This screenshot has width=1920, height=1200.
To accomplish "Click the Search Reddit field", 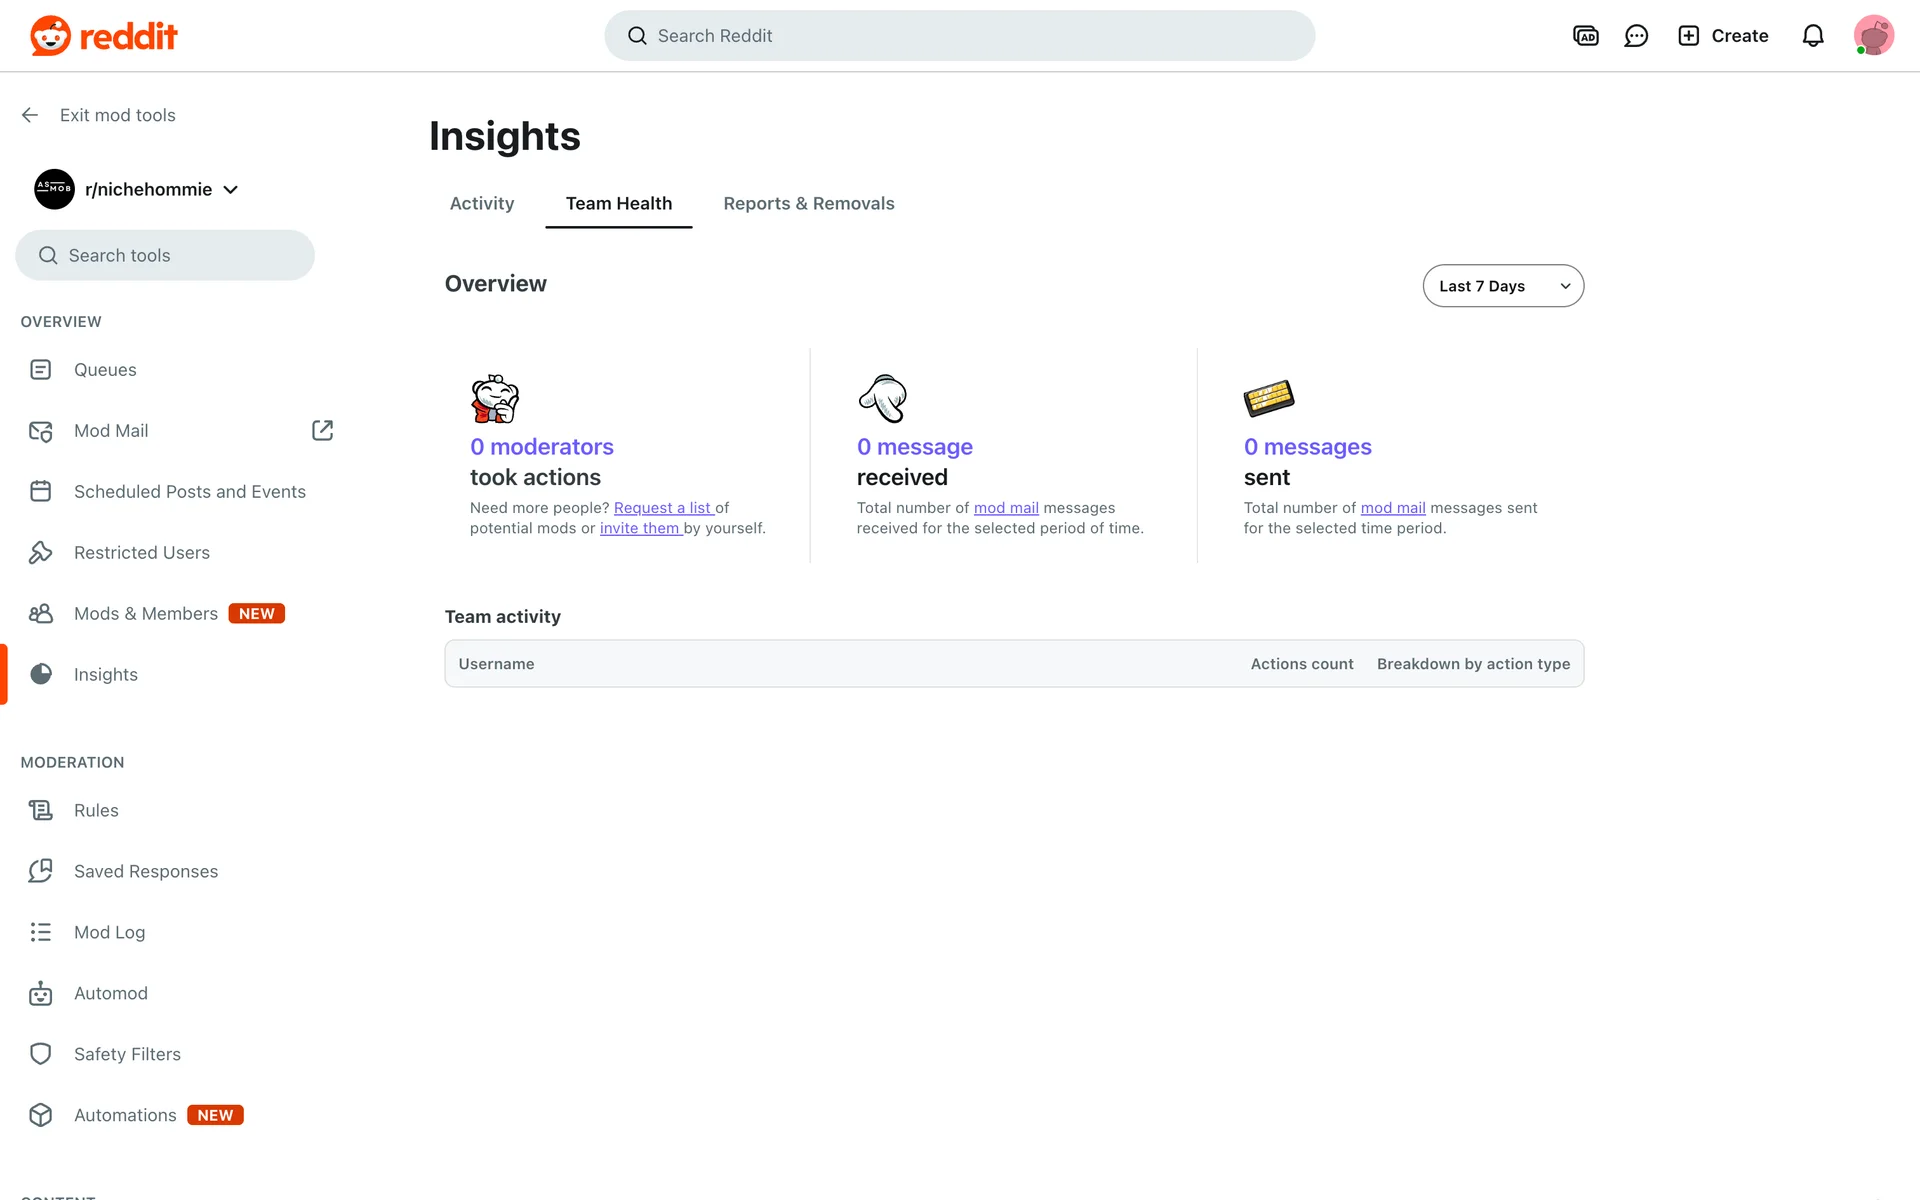I will pyautogui.click(x=958, y=36).
